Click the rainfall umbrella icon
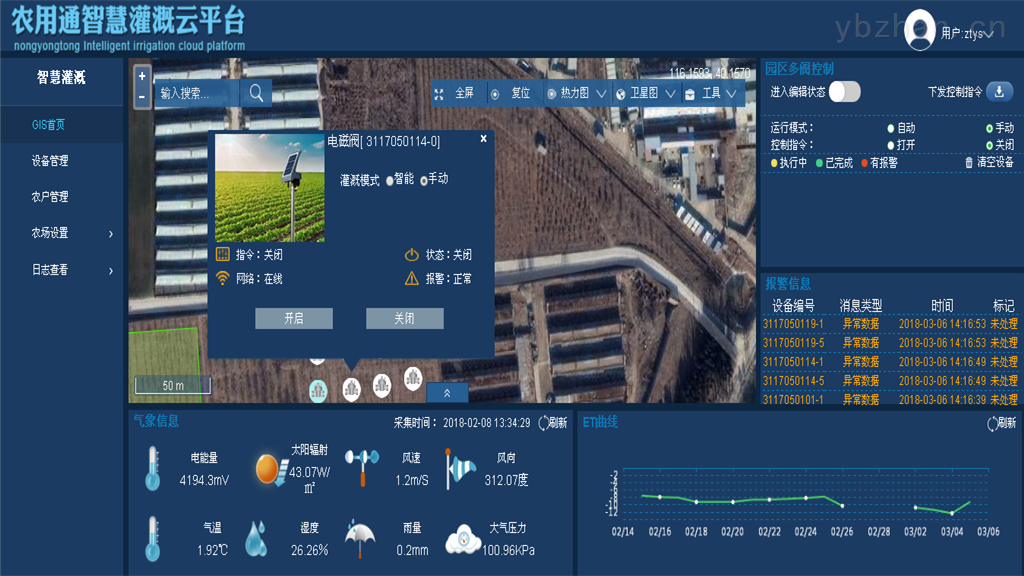Image resolution: width=1024 pixels, height=576 pixels. coord(360,539)
